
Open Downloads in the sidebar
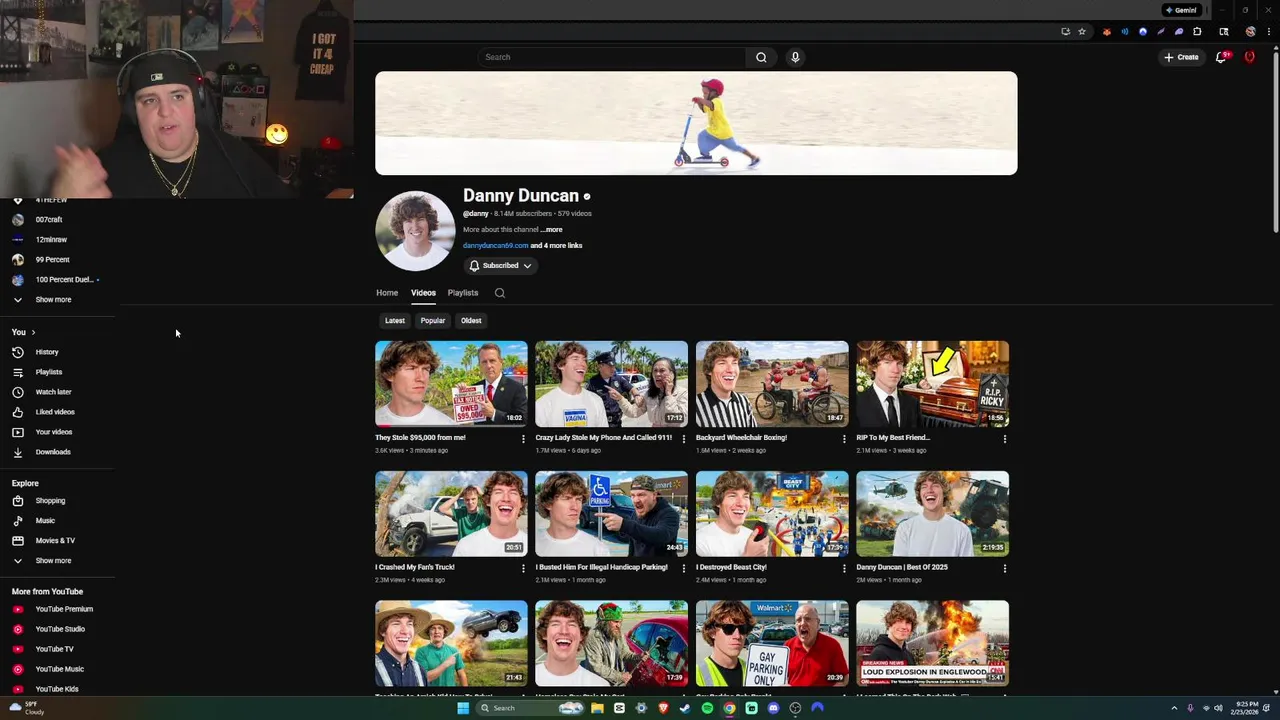point(53,452)
